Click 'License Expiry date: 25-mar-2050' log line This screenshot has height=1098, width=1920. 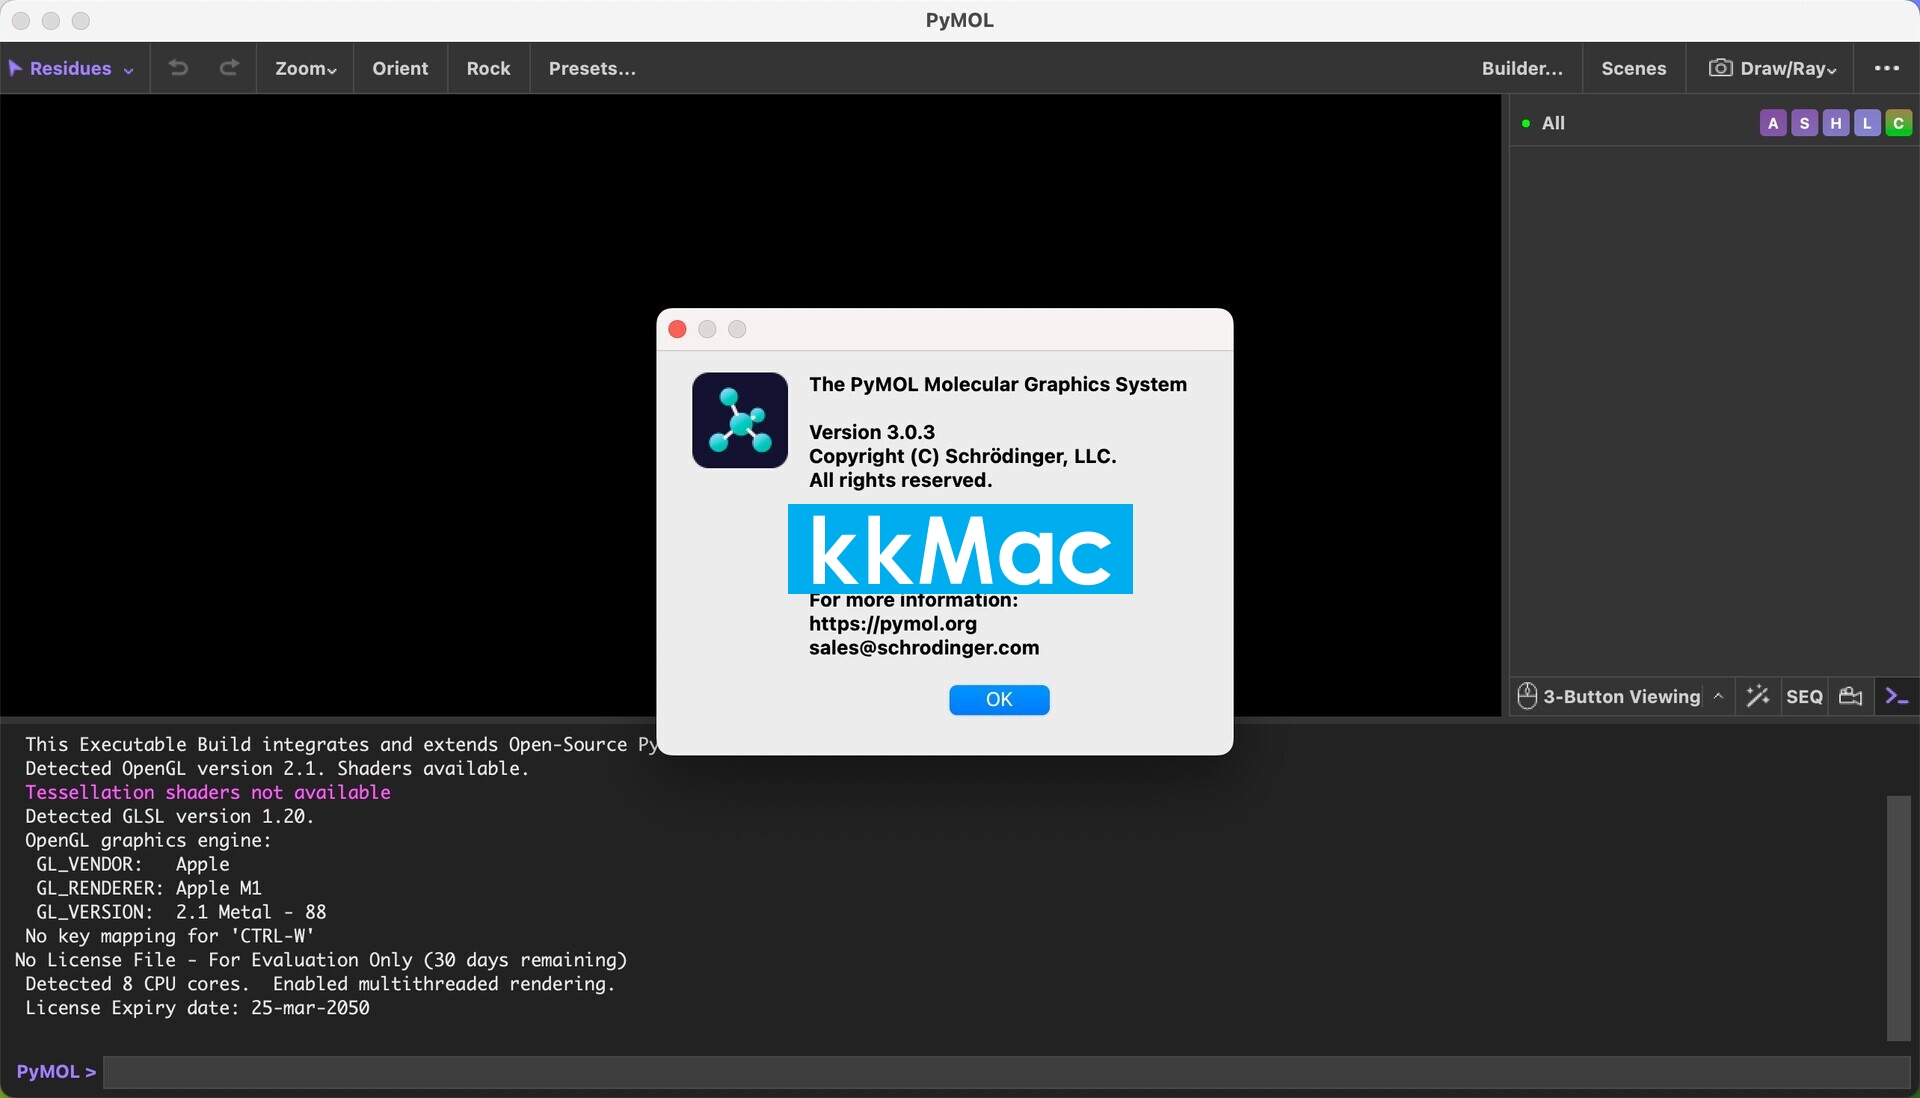198,1008
